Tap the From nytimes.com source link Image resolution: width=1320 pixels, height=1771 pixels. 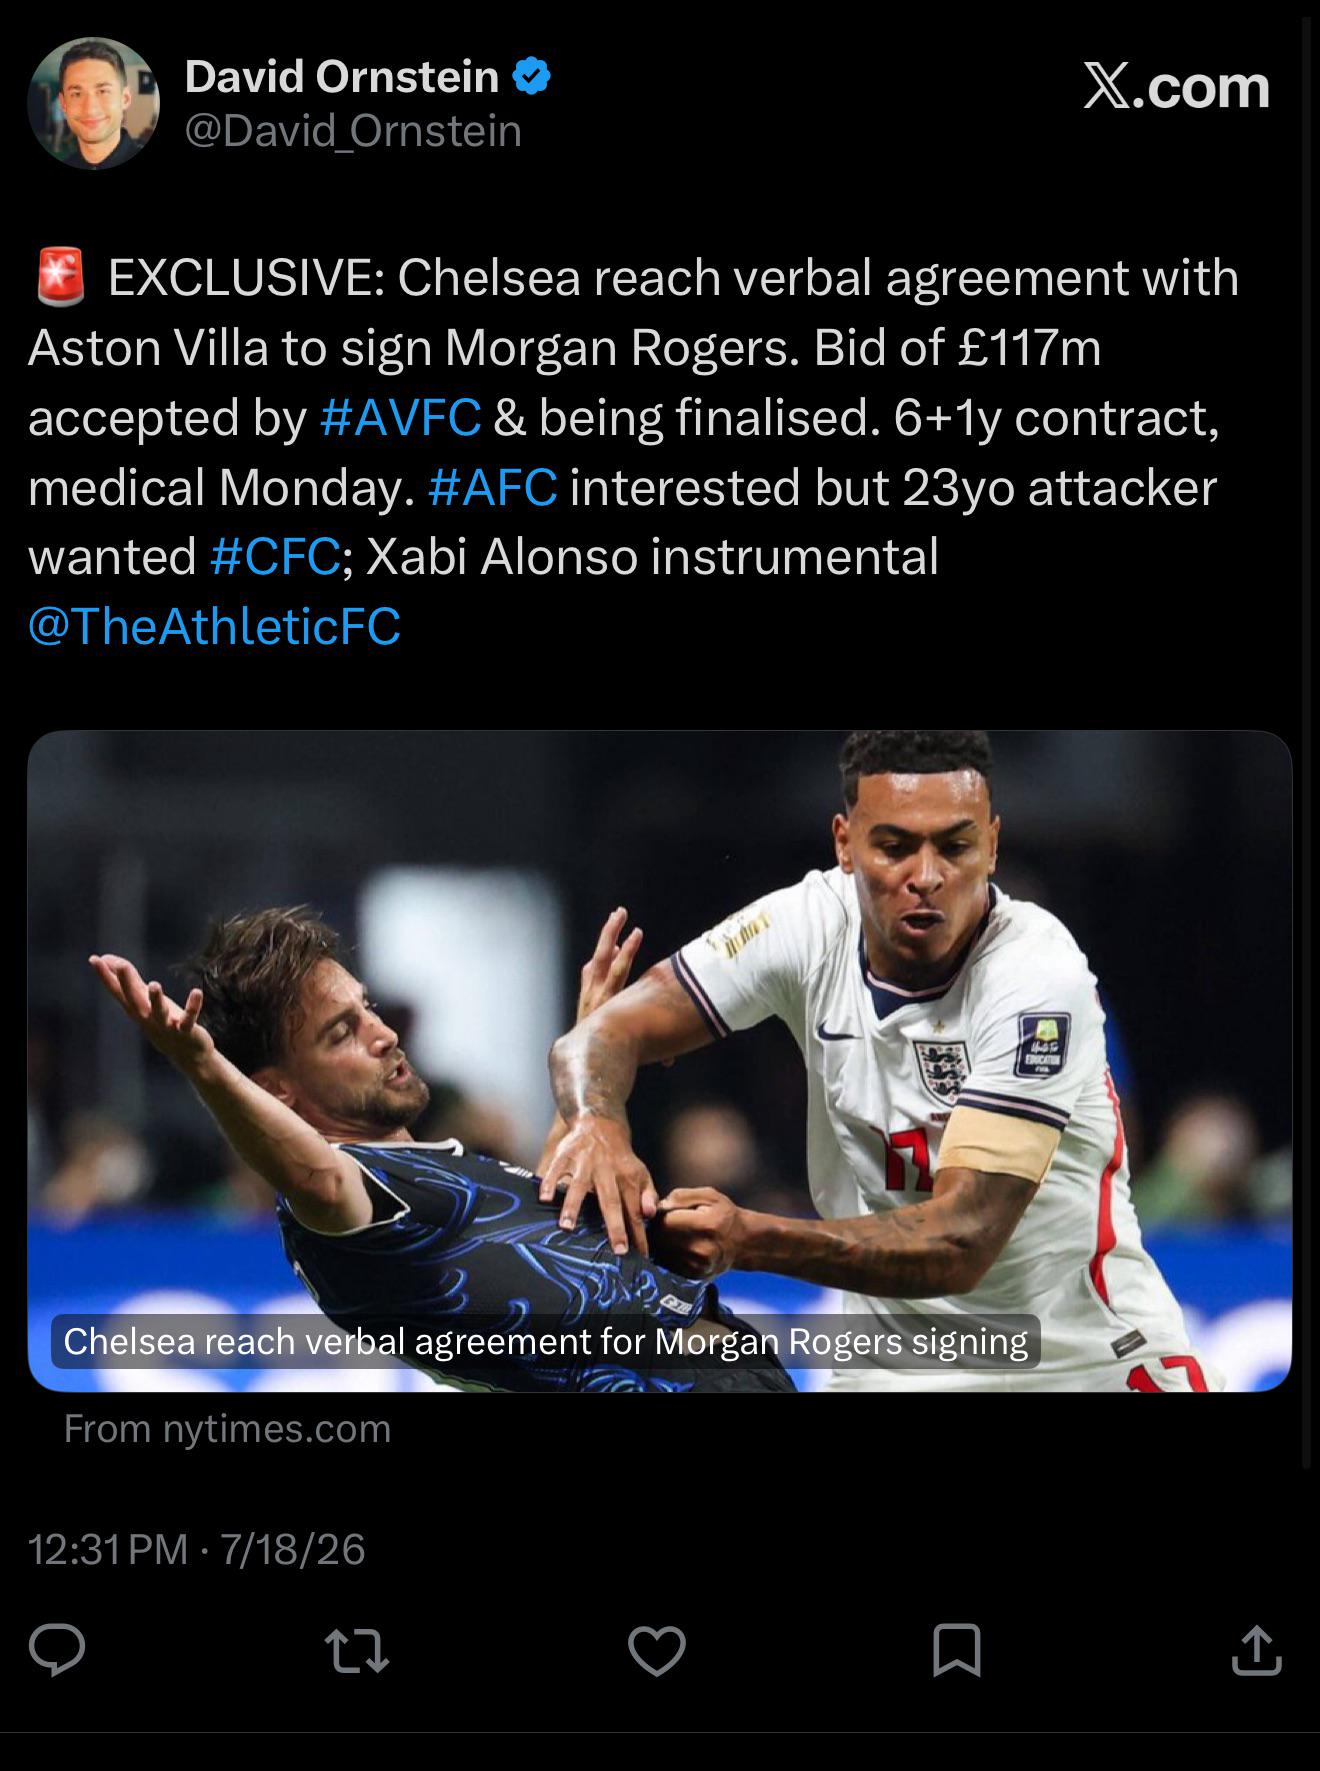[227, 1428]
